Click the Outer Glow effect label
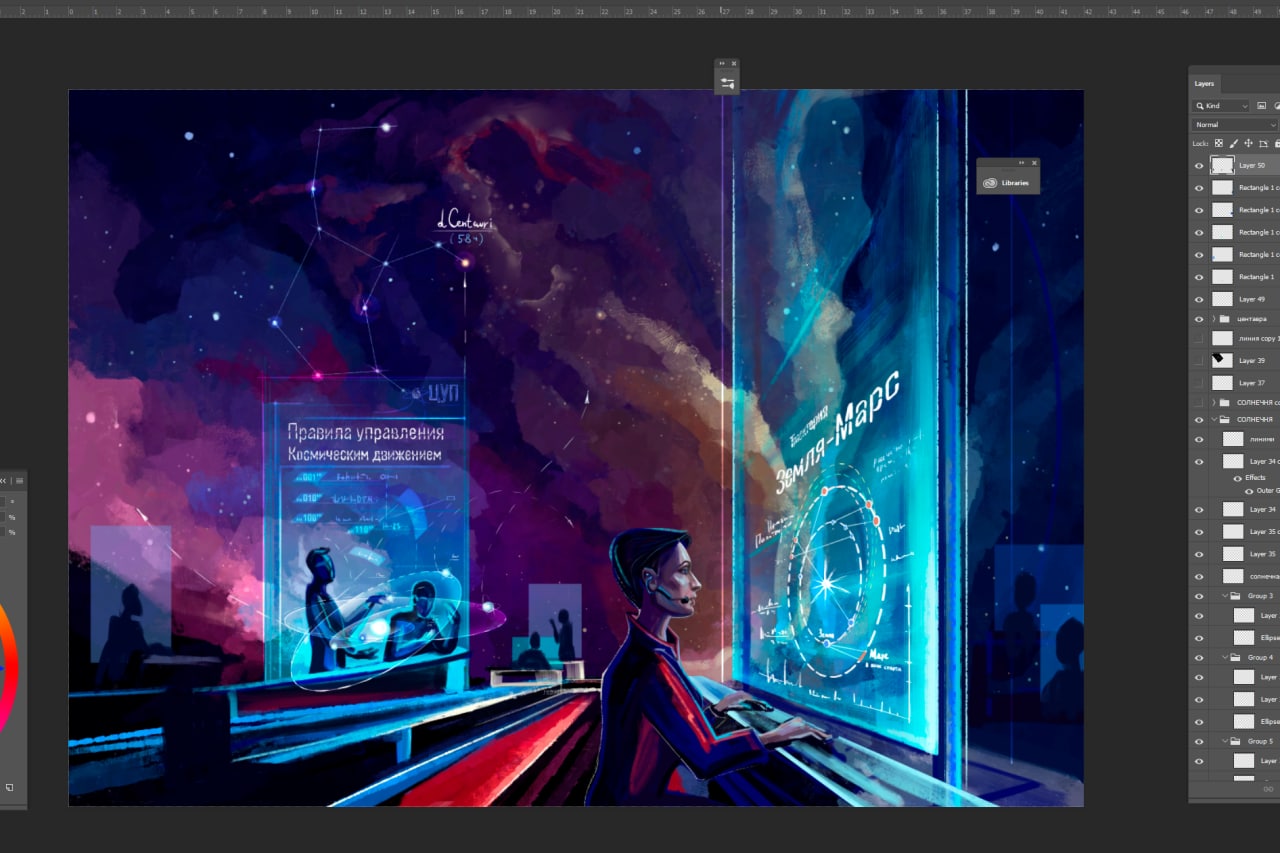Viewport: 1280px width, 853px height. [1268, 491]
